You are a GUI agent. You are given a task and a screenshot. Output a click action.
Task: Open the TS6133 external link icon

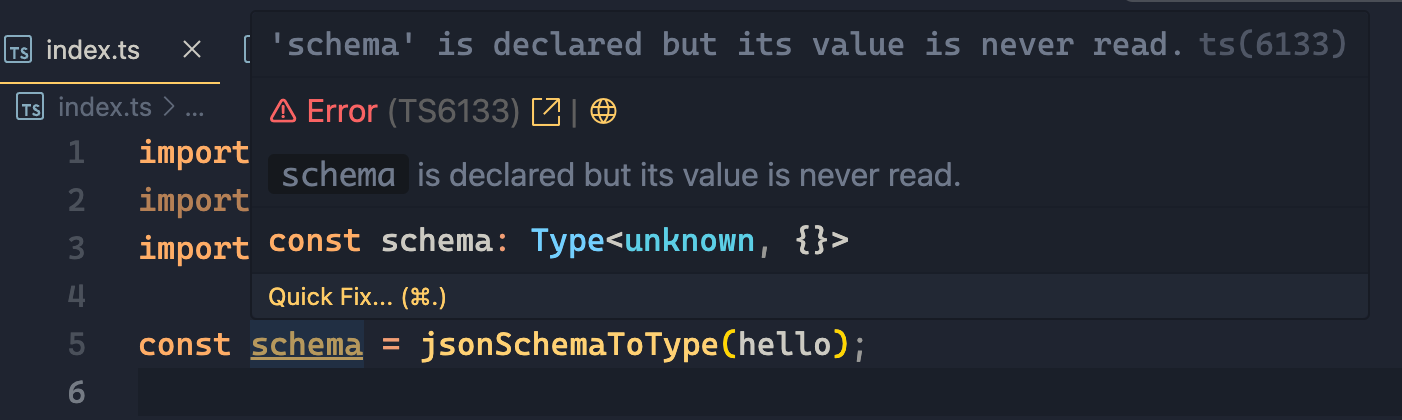tap(546, 111)
